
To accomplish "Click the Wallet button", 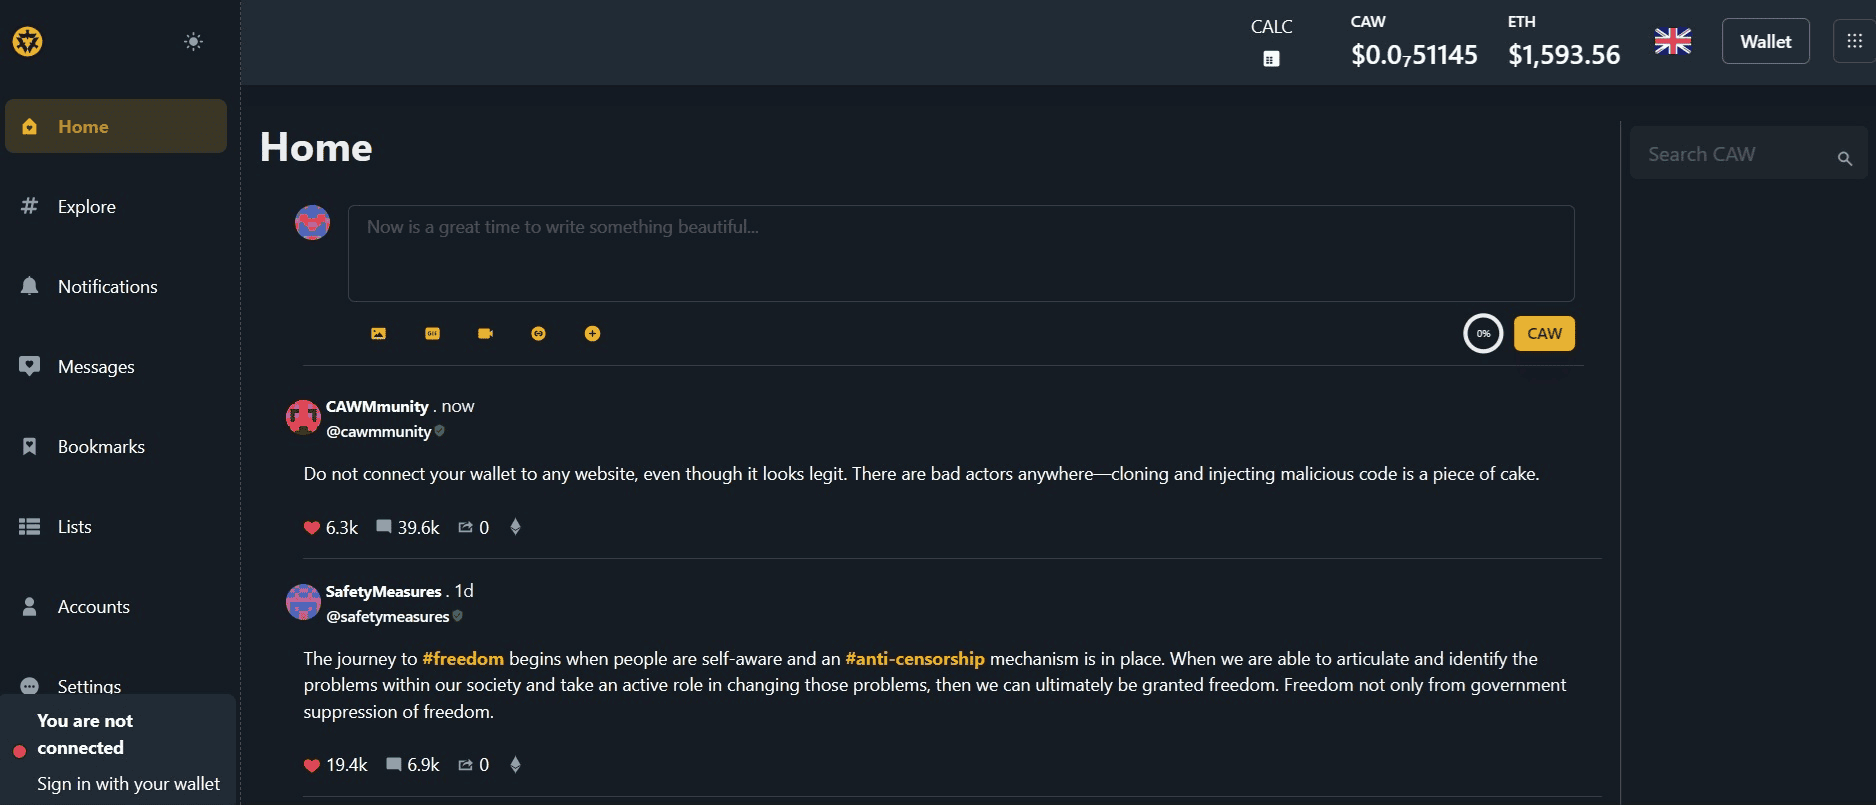I will pos(1765,41).
